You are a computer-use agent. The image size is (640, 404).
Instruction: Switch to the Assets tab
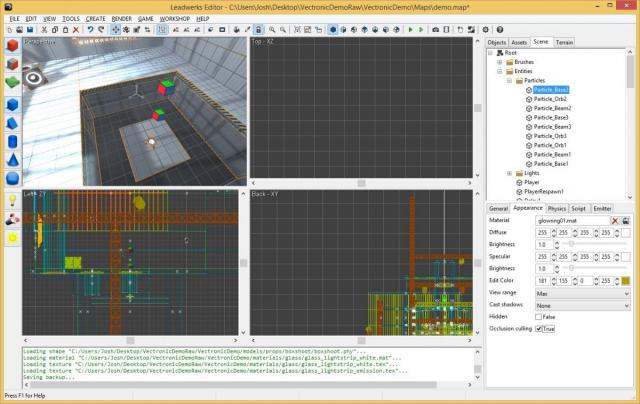[519, 43]
